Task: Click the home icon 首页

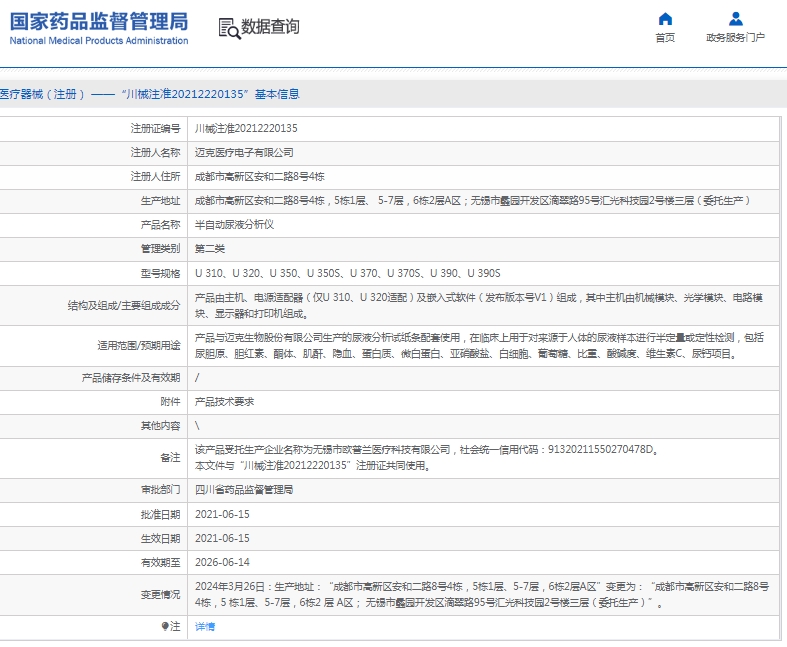Action: point(665,19)
